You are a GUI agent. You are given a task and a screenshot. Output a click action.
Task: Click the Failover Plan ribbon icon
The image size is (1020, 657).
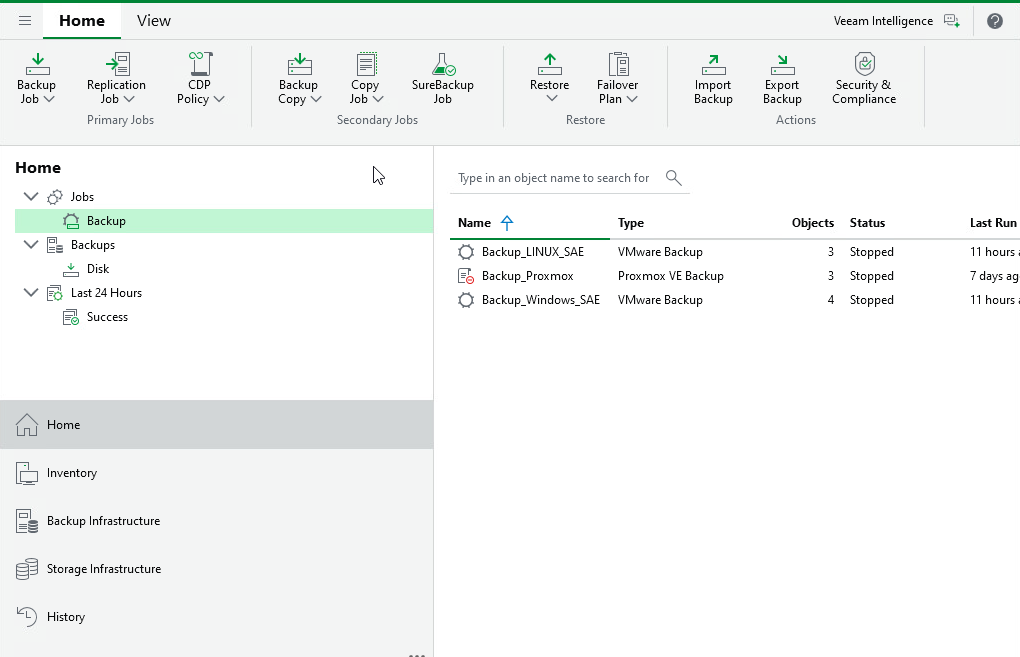coord(618,64)
